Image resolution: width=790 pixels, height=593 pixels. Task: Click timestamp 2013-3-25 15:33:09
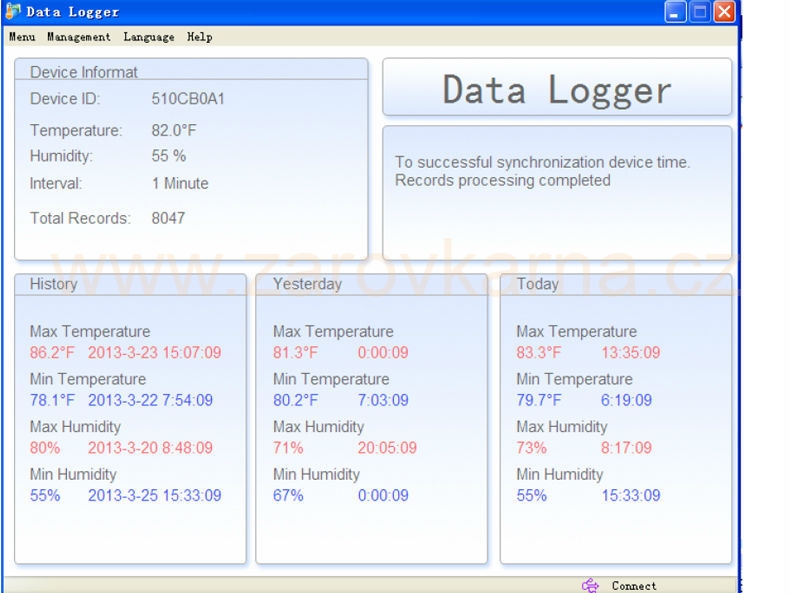click(154, 496)
